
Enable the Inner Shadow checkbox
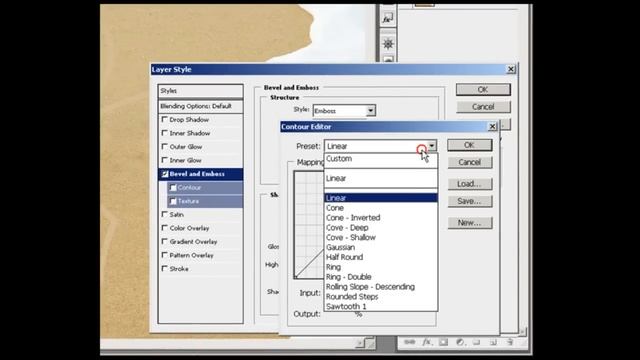pos(164,133)
